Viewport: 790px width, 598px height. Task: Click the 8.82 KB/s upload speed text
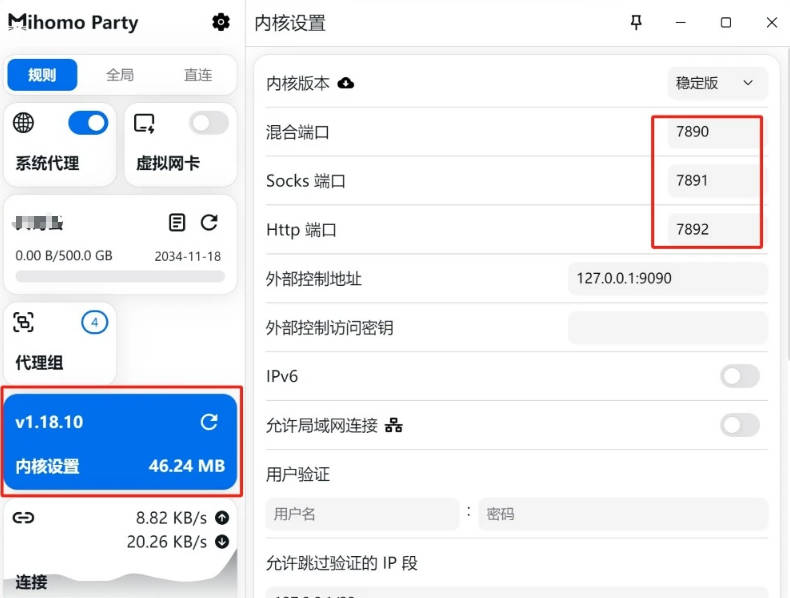(x=171, y=518)
